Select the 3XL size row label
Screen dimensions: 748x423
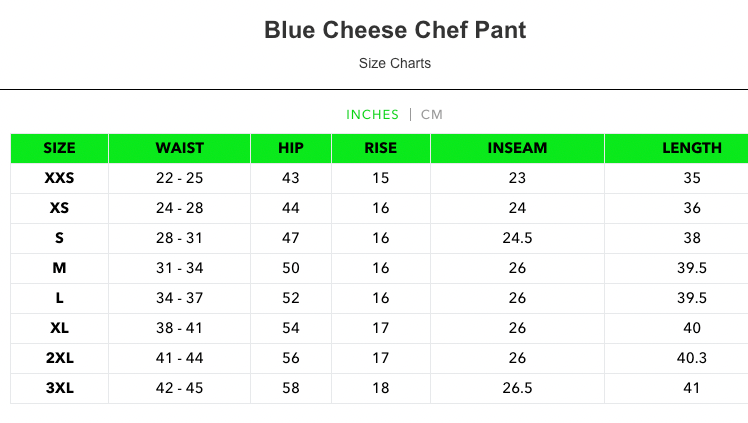coord(60,388)
